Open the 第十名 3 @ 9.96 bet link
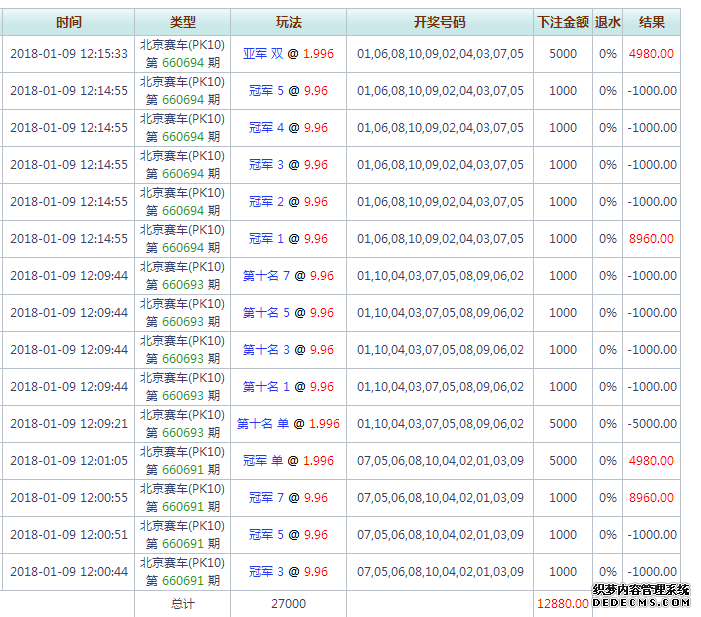 (288, 350)
